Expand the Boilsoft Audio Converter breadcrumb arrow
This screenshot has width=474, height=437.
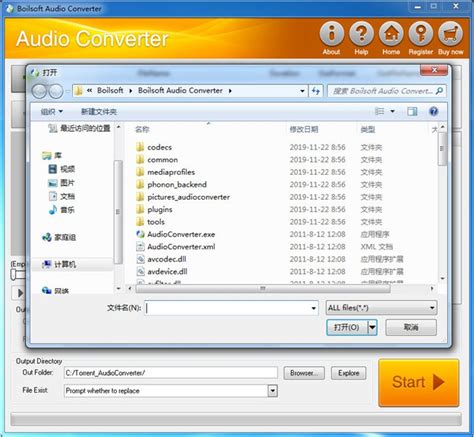[x=230, y=91]
